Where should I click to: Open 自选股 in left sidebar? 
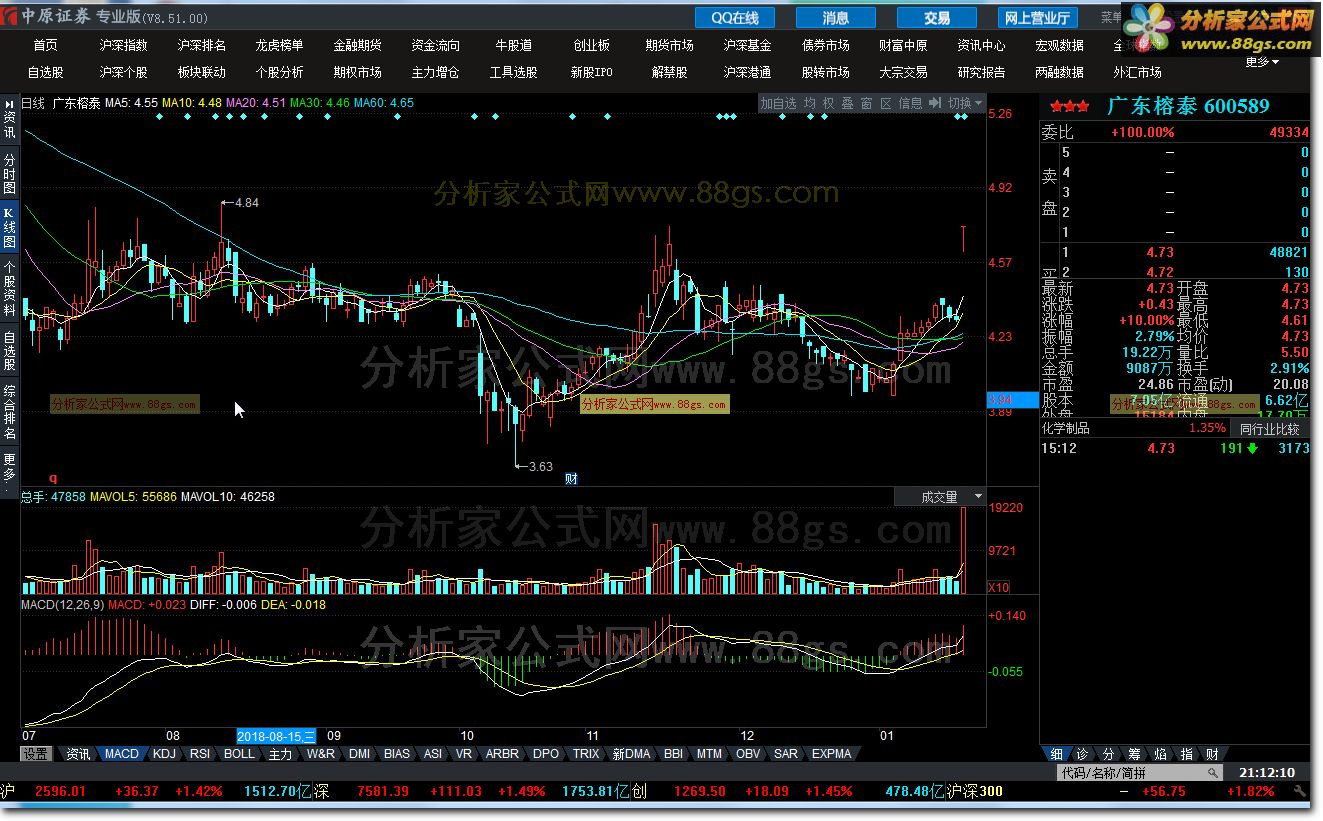click(9, 350)
